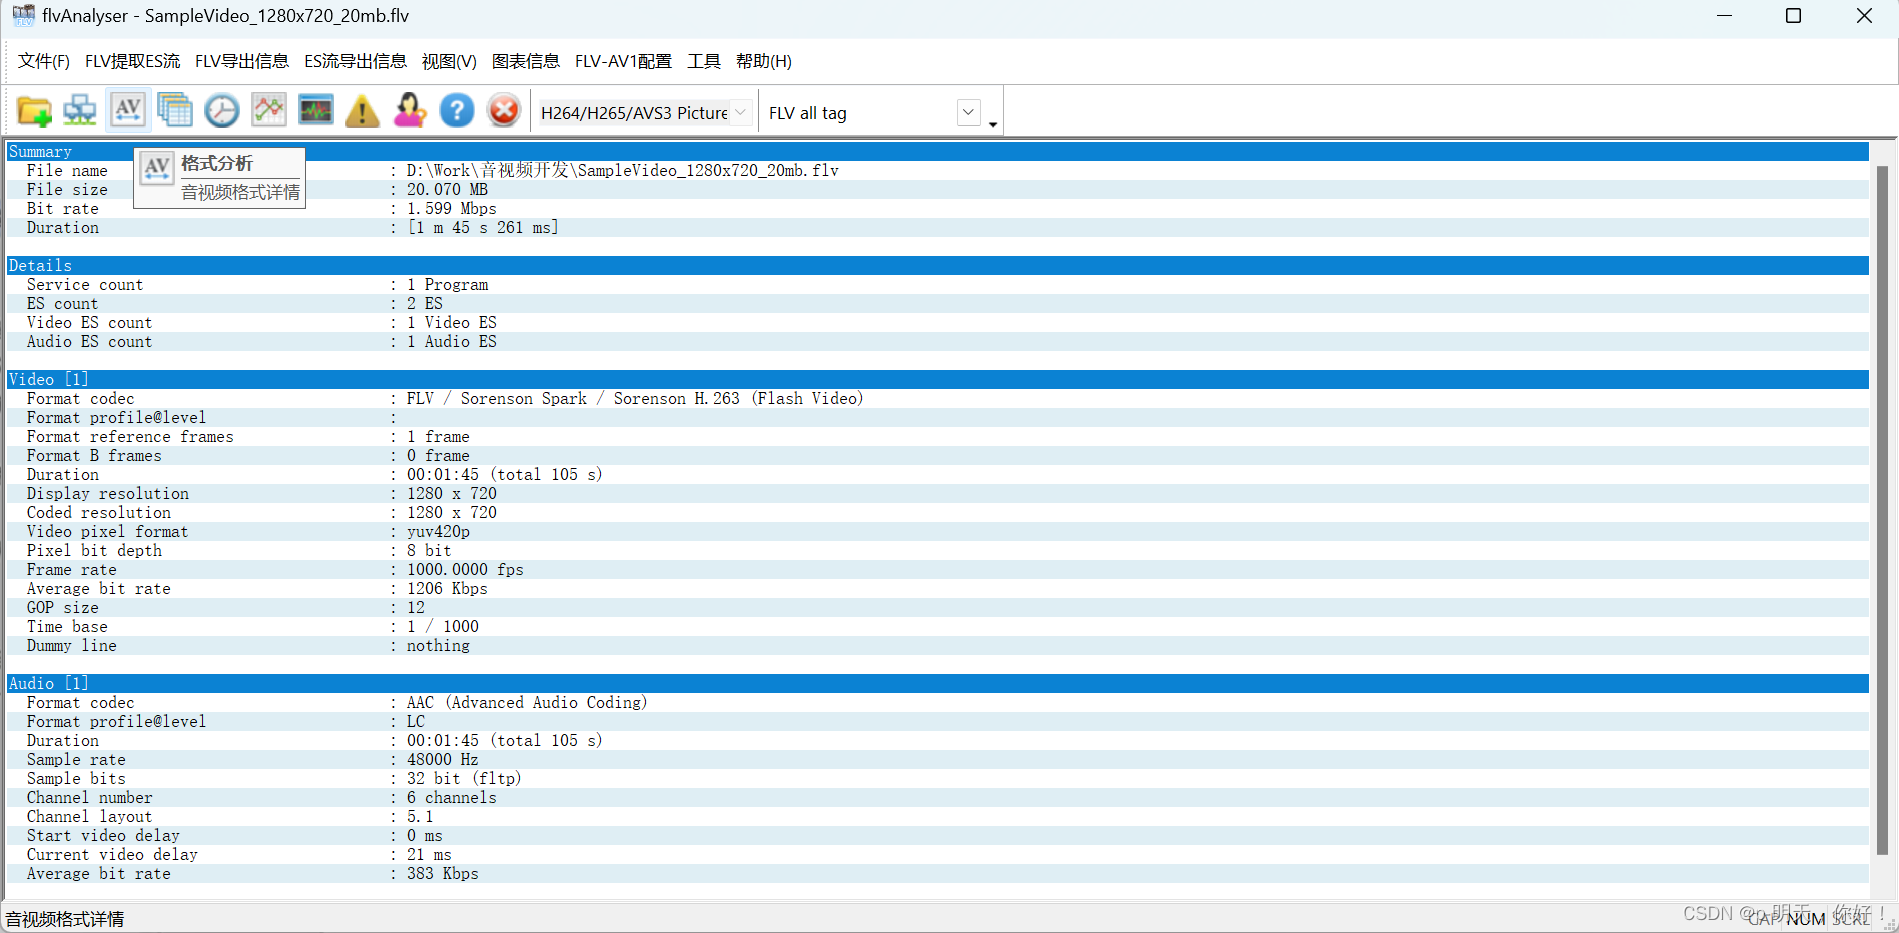This screenshot has width=1899, height=933.
Task: Click the Channel layout label
Action: click(x=89, y=816)
